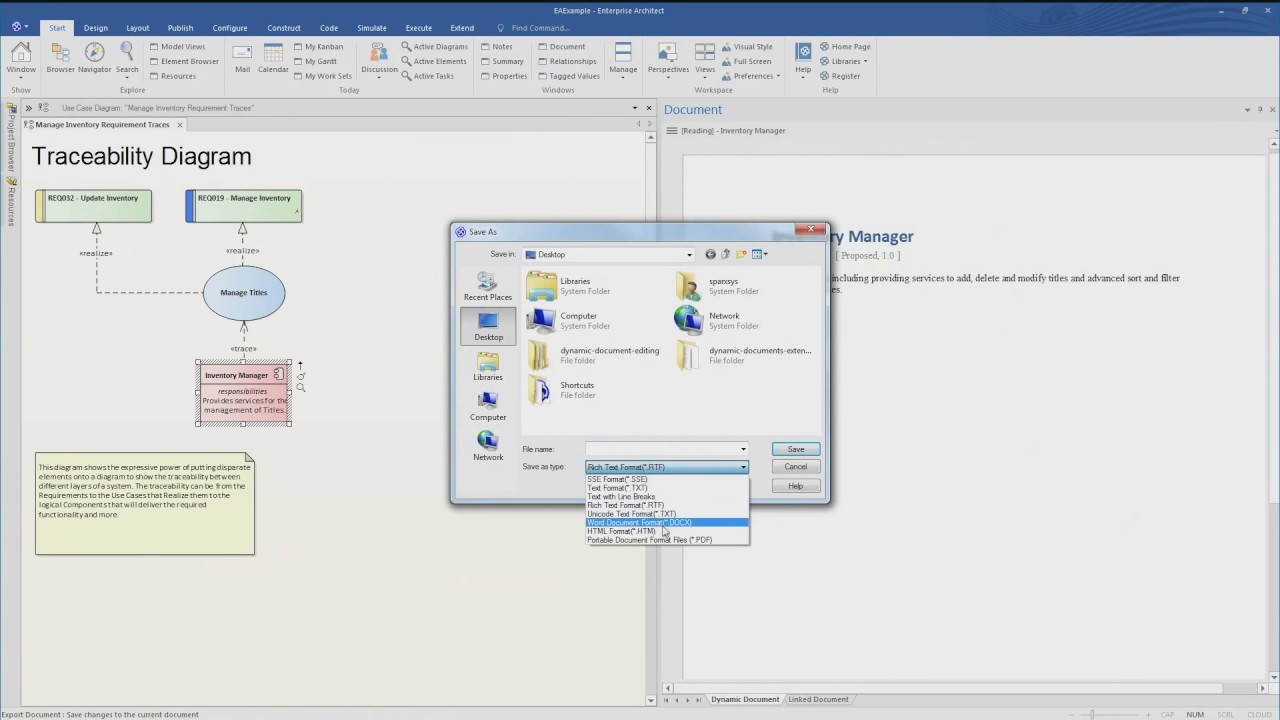The height and width of the screenshot is (720, 1280).
Task: Toggle the Relationships window
Action: (566, 61)
